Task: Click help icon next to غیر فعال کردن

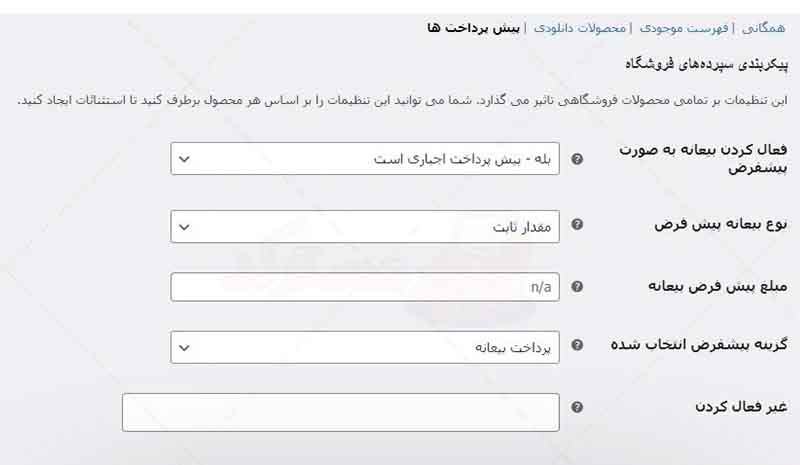Action: tap(577, 407)
